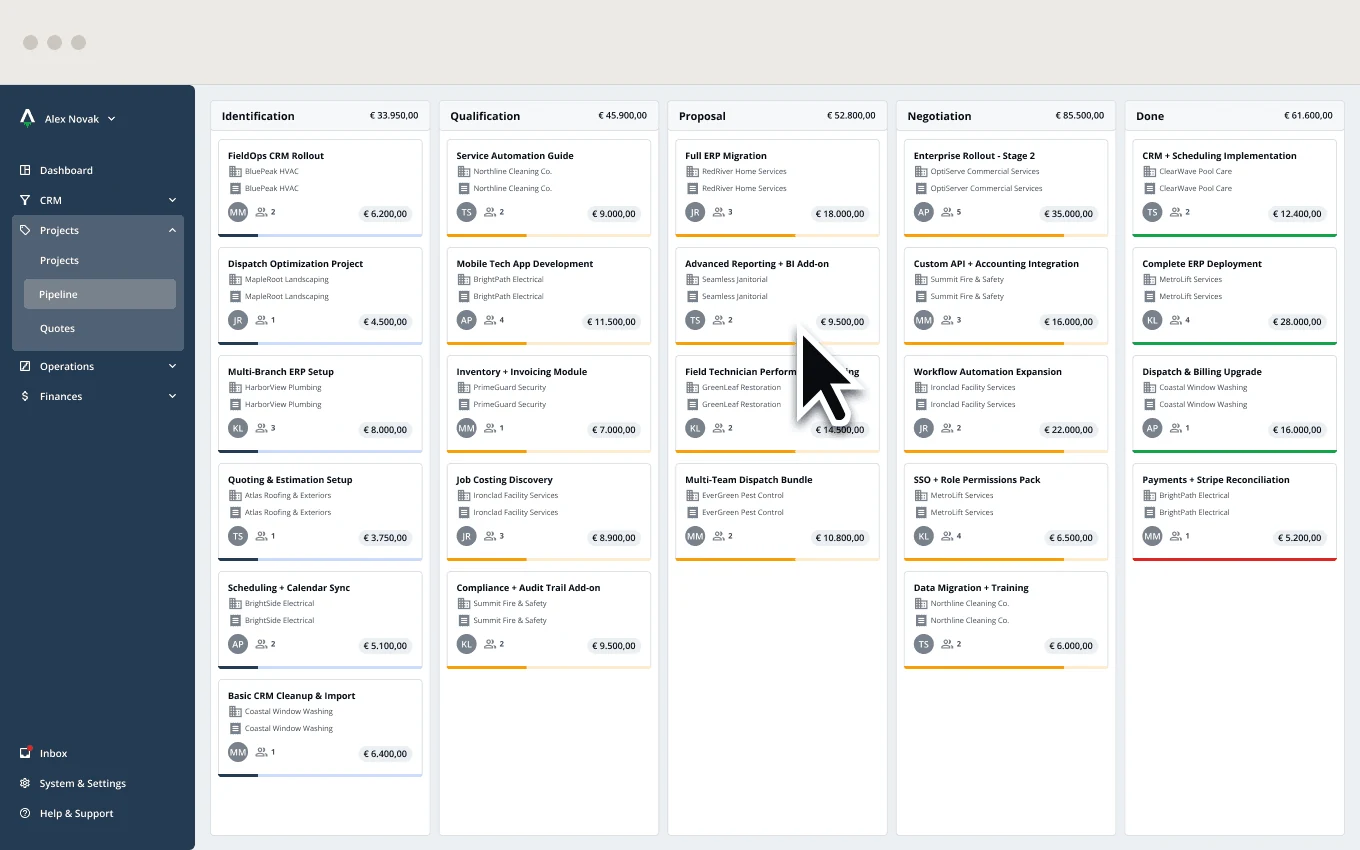Click the System & Settings gear icon
This screenshot has height=850, width=1360.
[26, 783]
